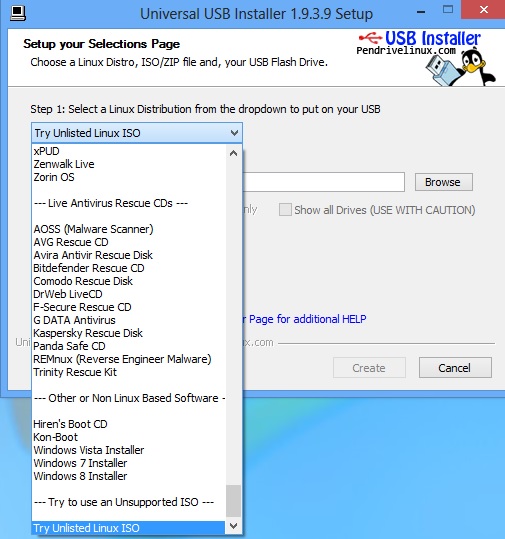Click the ISO file path input field

[x=323, y=182]
